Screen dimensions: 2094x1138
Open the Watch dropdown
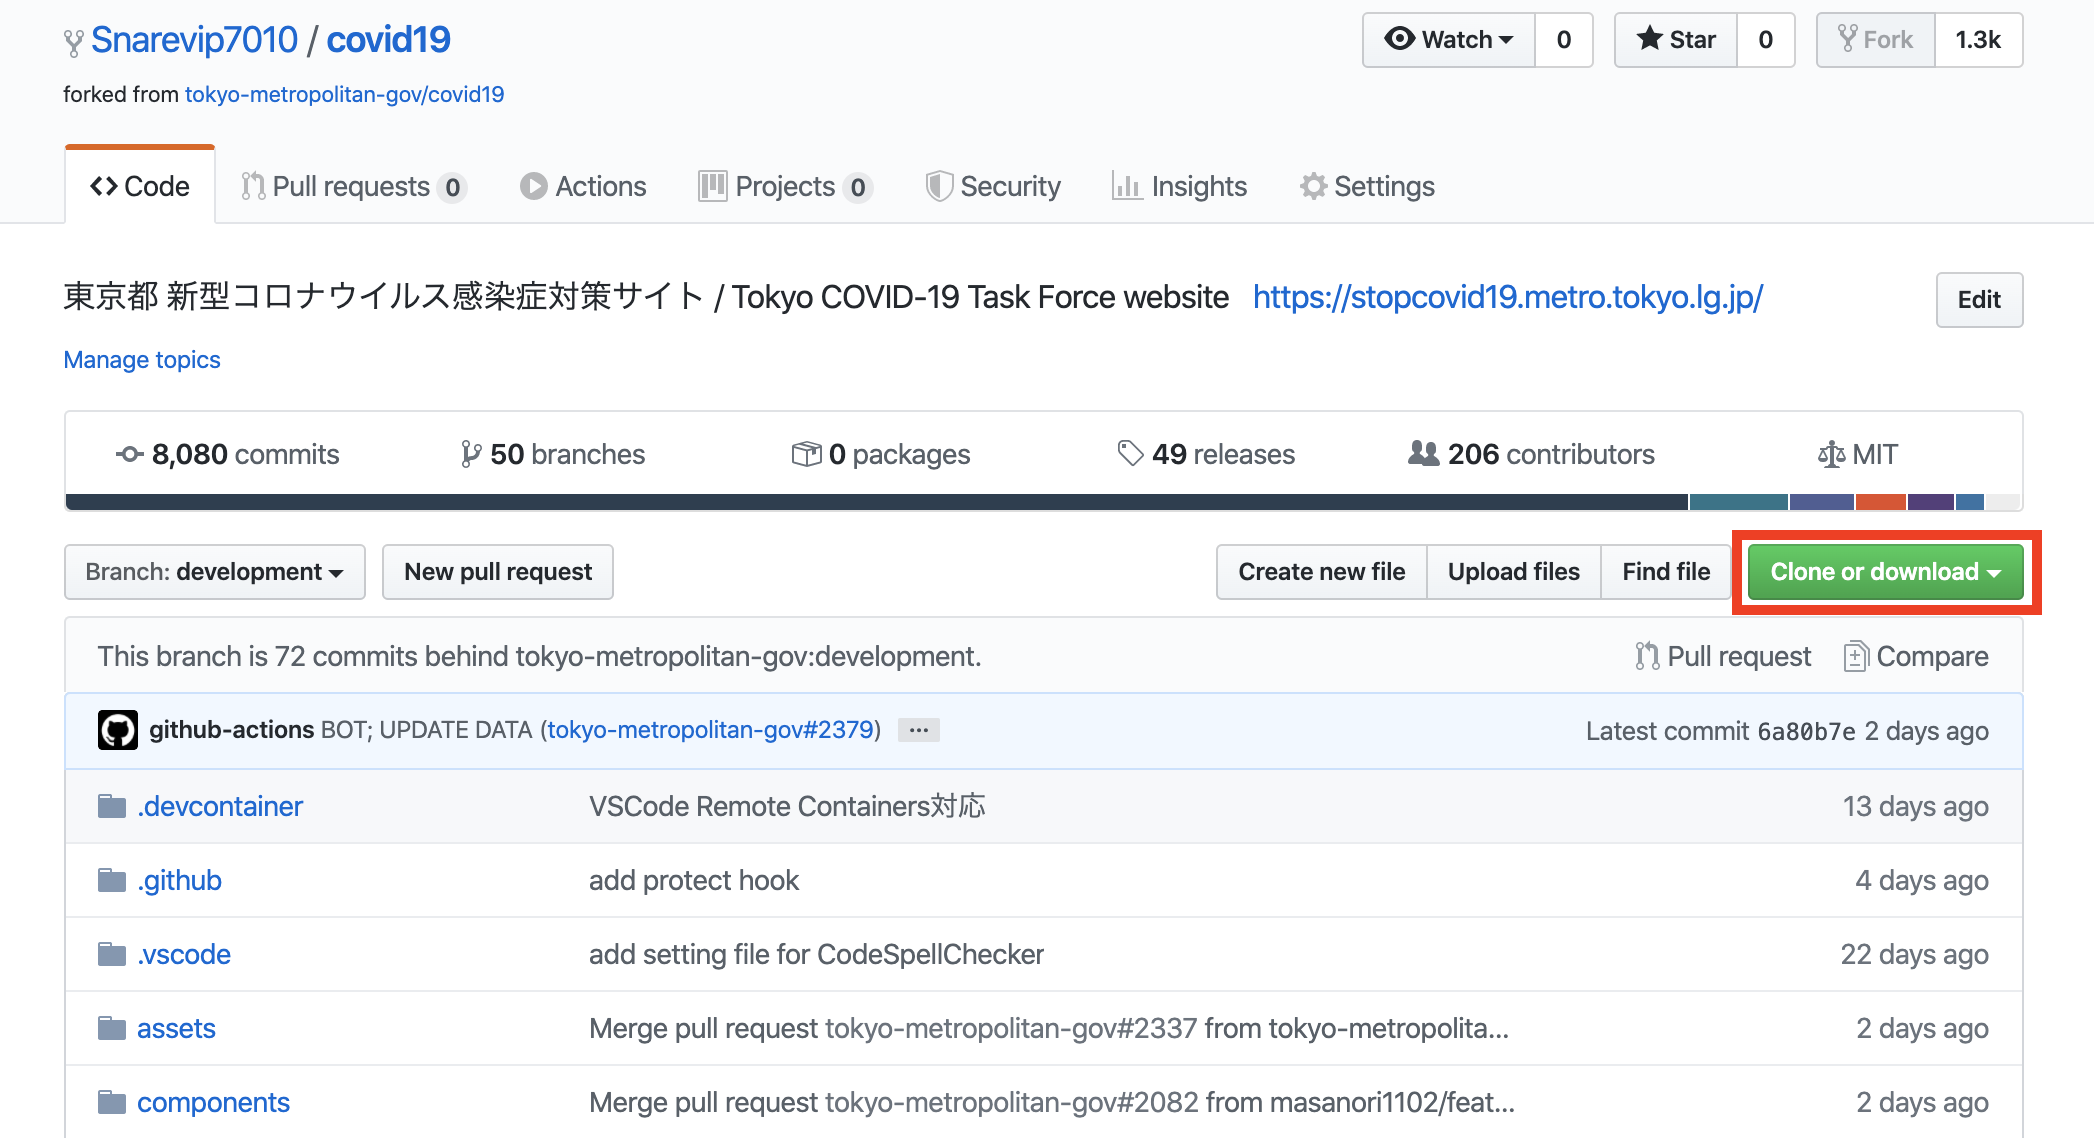[1449, 40]
